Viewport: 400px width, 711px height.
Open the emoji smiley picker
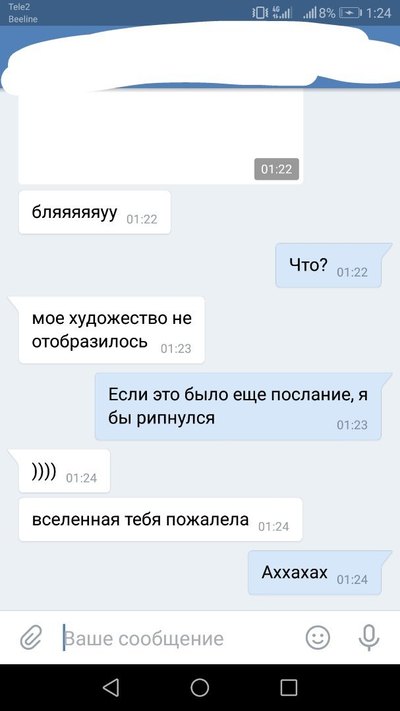pyautogui.click(x=317, y=638)
